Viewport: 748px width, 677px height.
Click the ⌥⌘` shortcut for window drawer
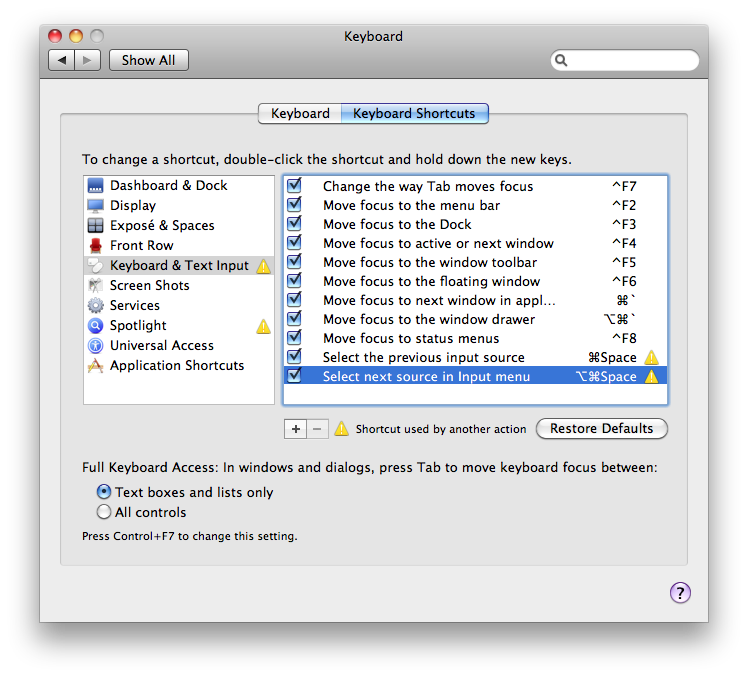[x=620, y=319]
